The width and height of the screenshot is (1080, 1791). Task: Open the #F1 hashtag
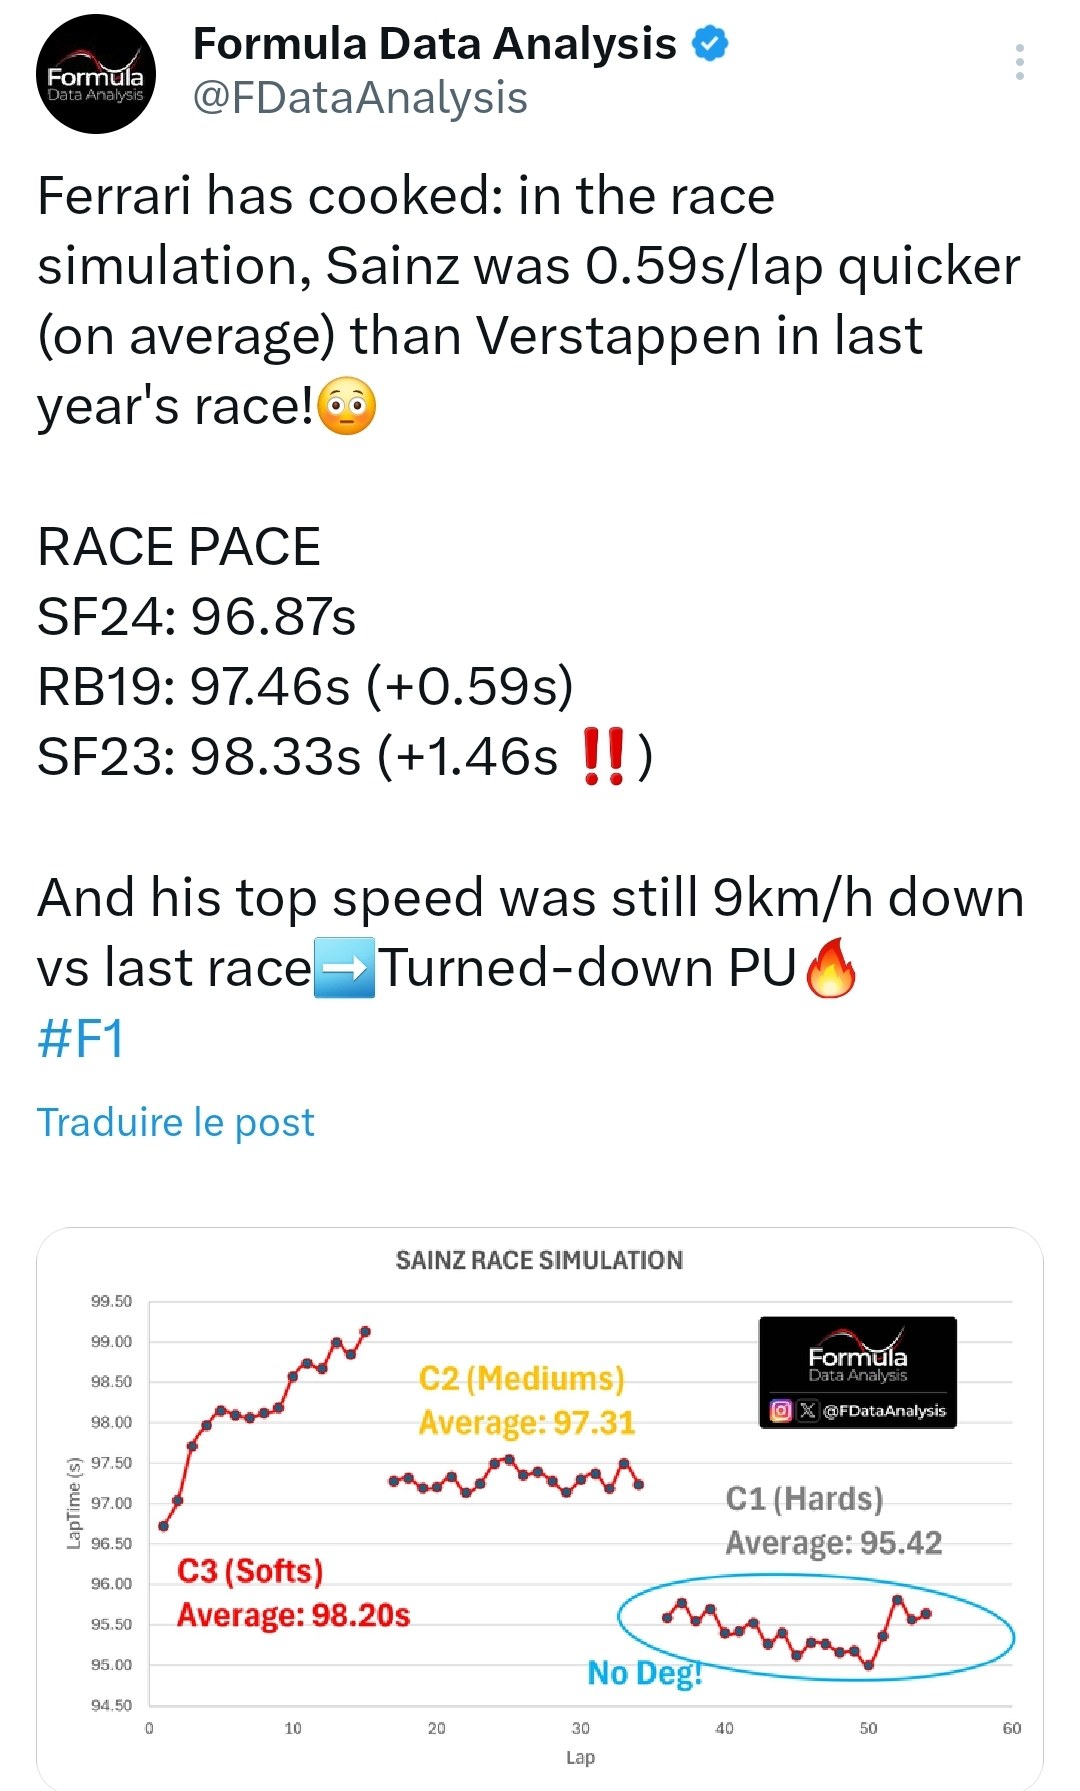coord(81,1038)
